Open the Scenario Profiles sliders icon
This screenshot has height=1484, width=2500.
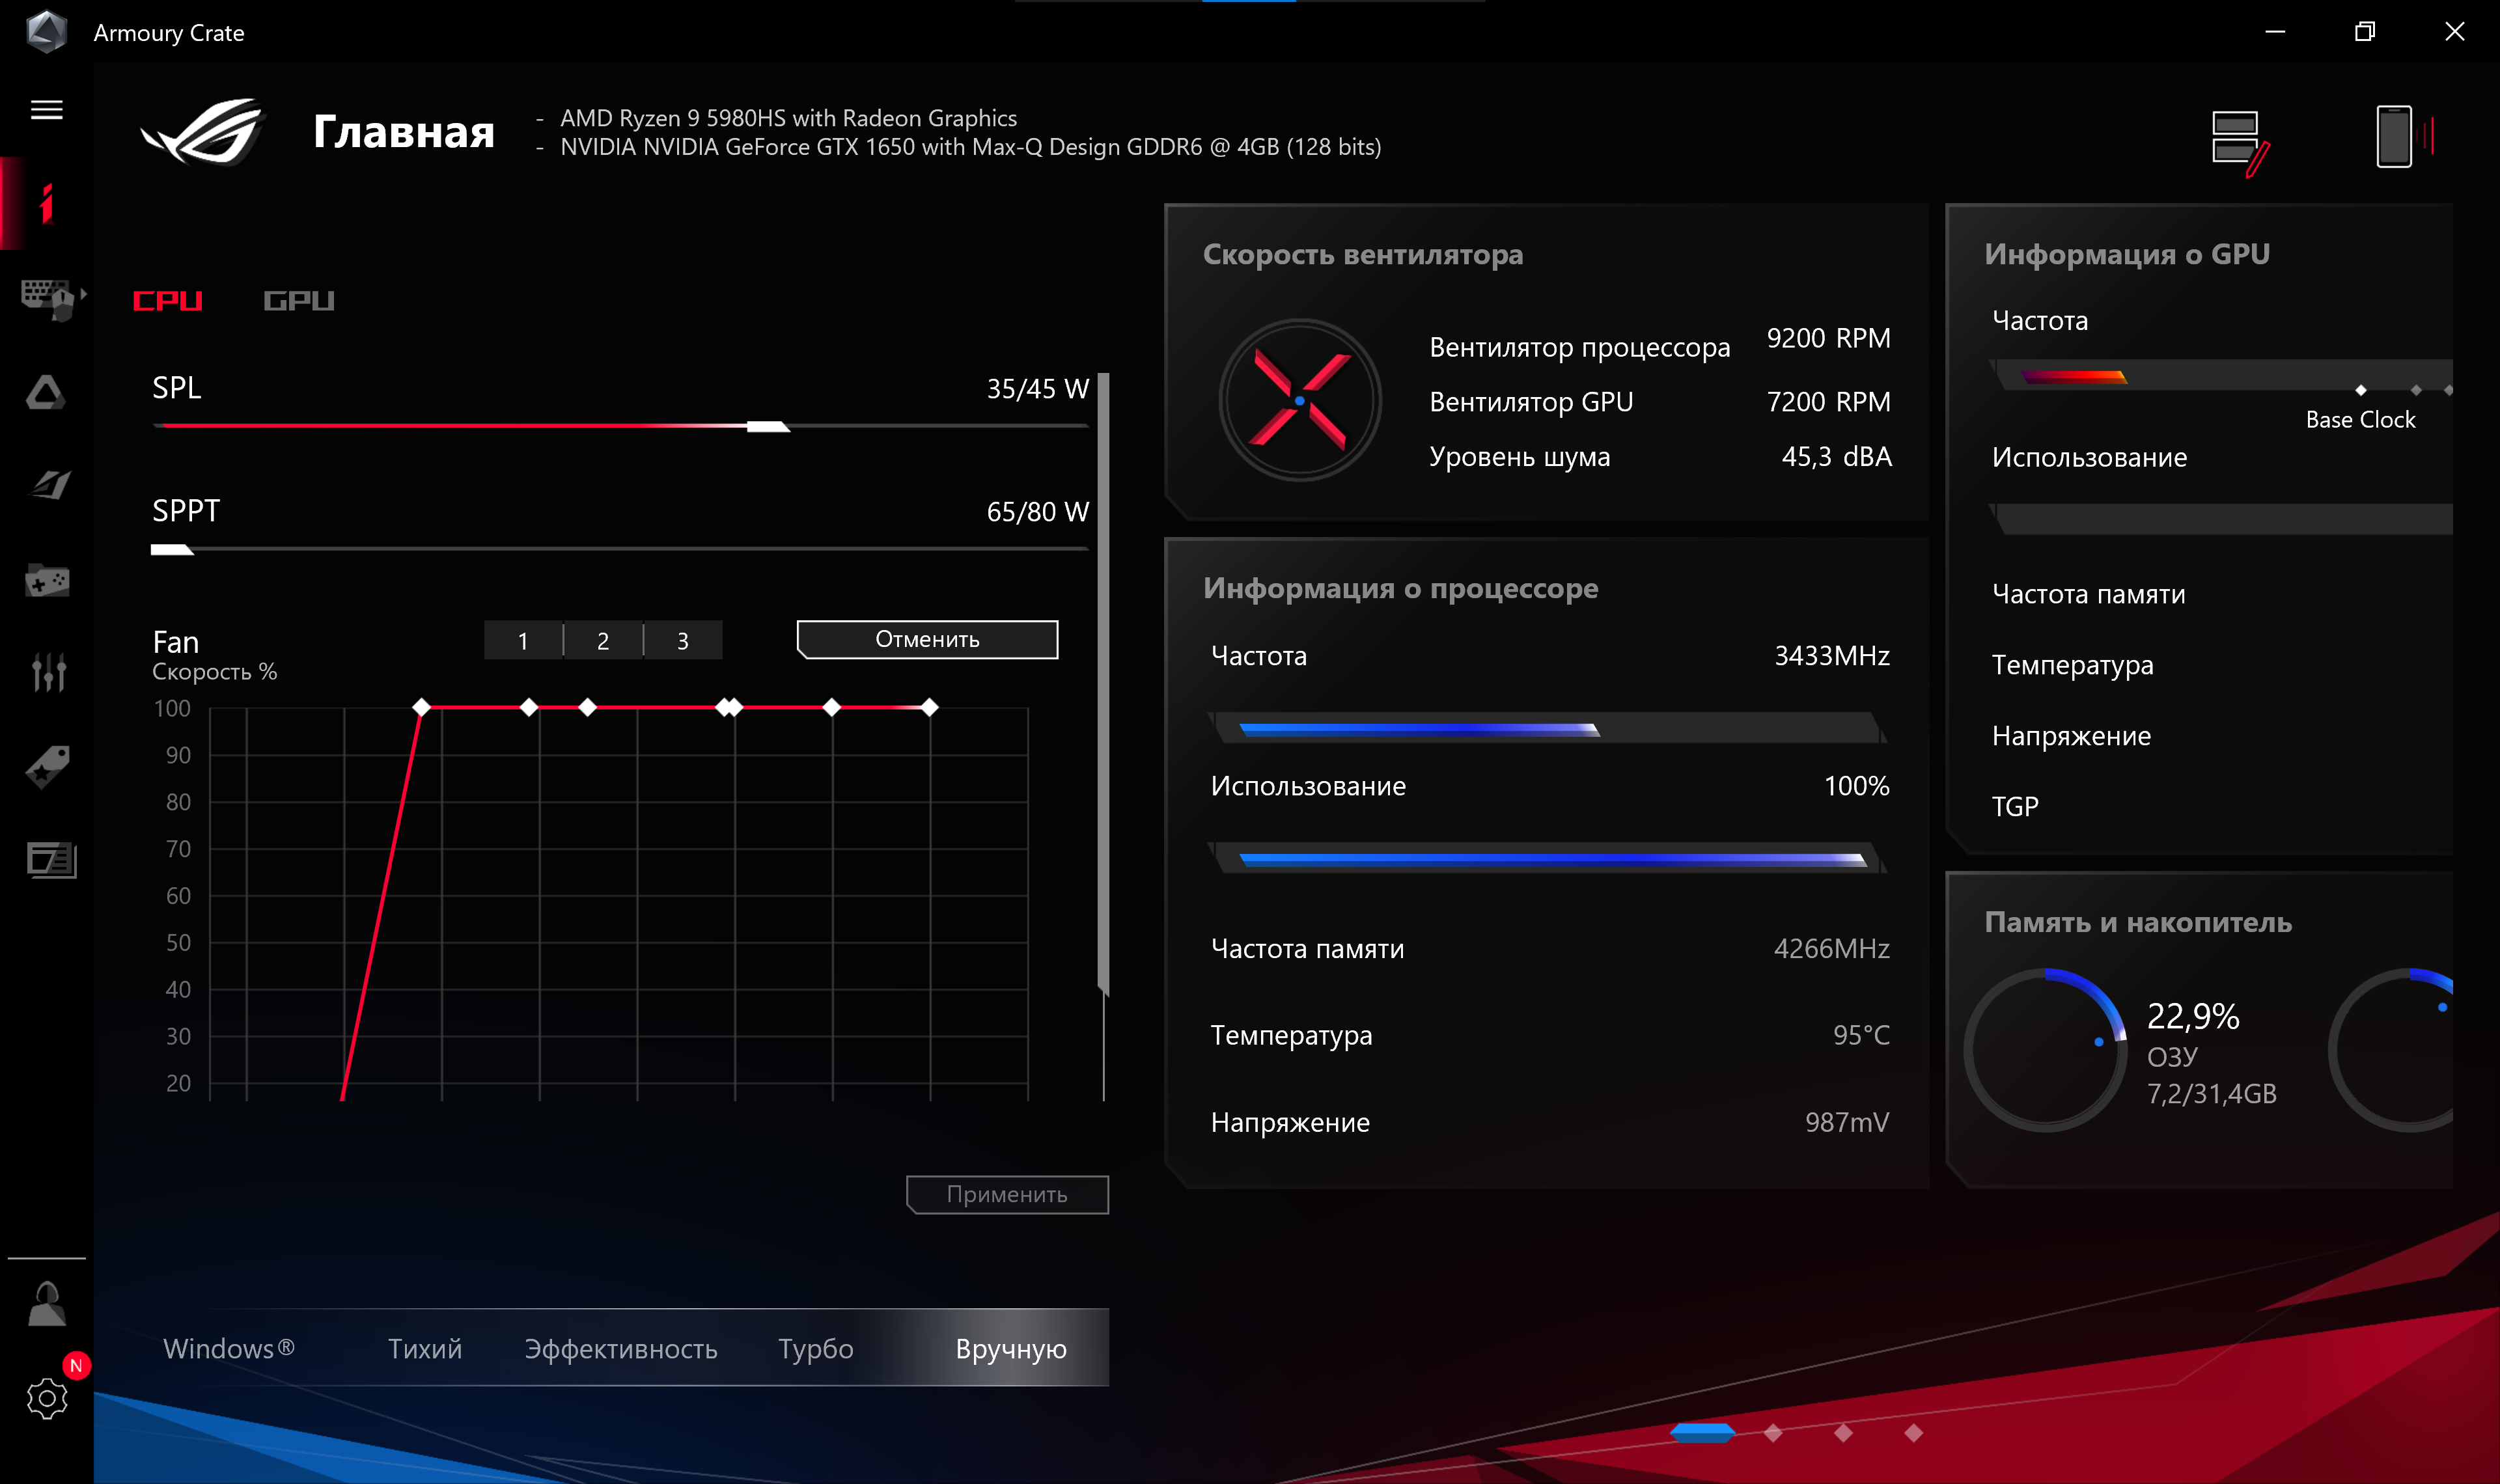[x=48, y=672]
